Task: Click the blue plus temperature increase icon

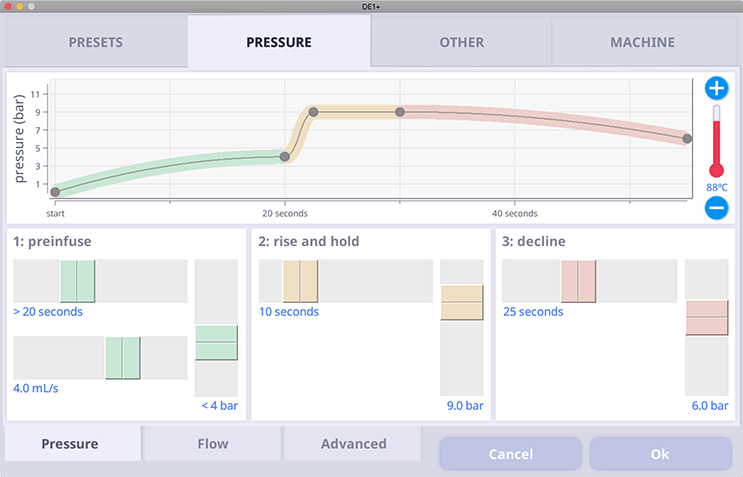Action: pos(716,88)
